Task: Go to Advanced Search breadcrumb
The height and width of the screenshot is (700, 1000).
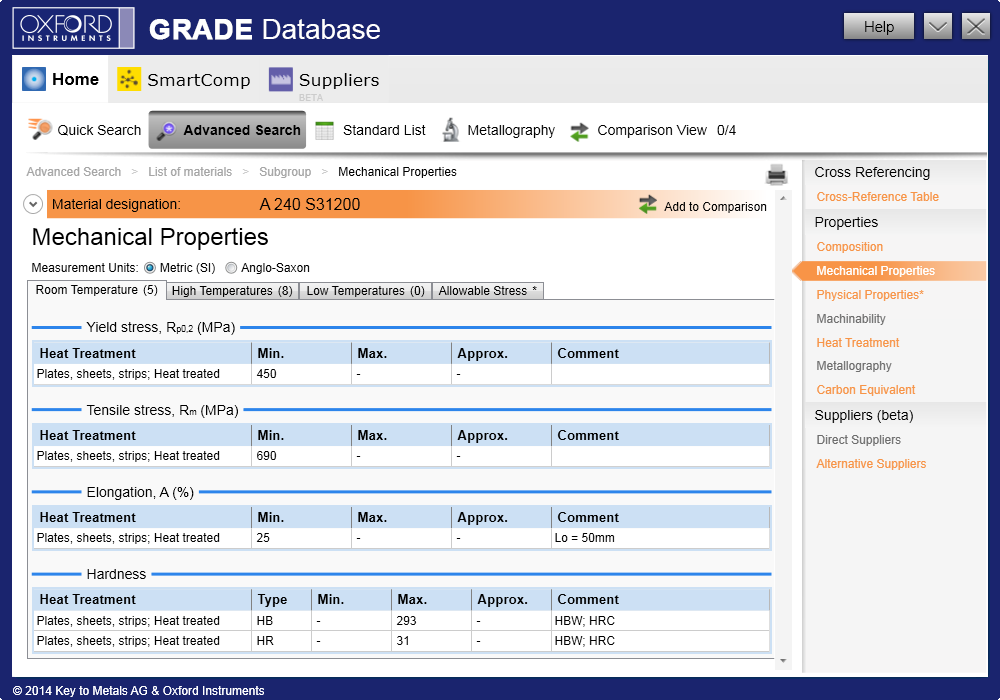Action: pos(73,171)
